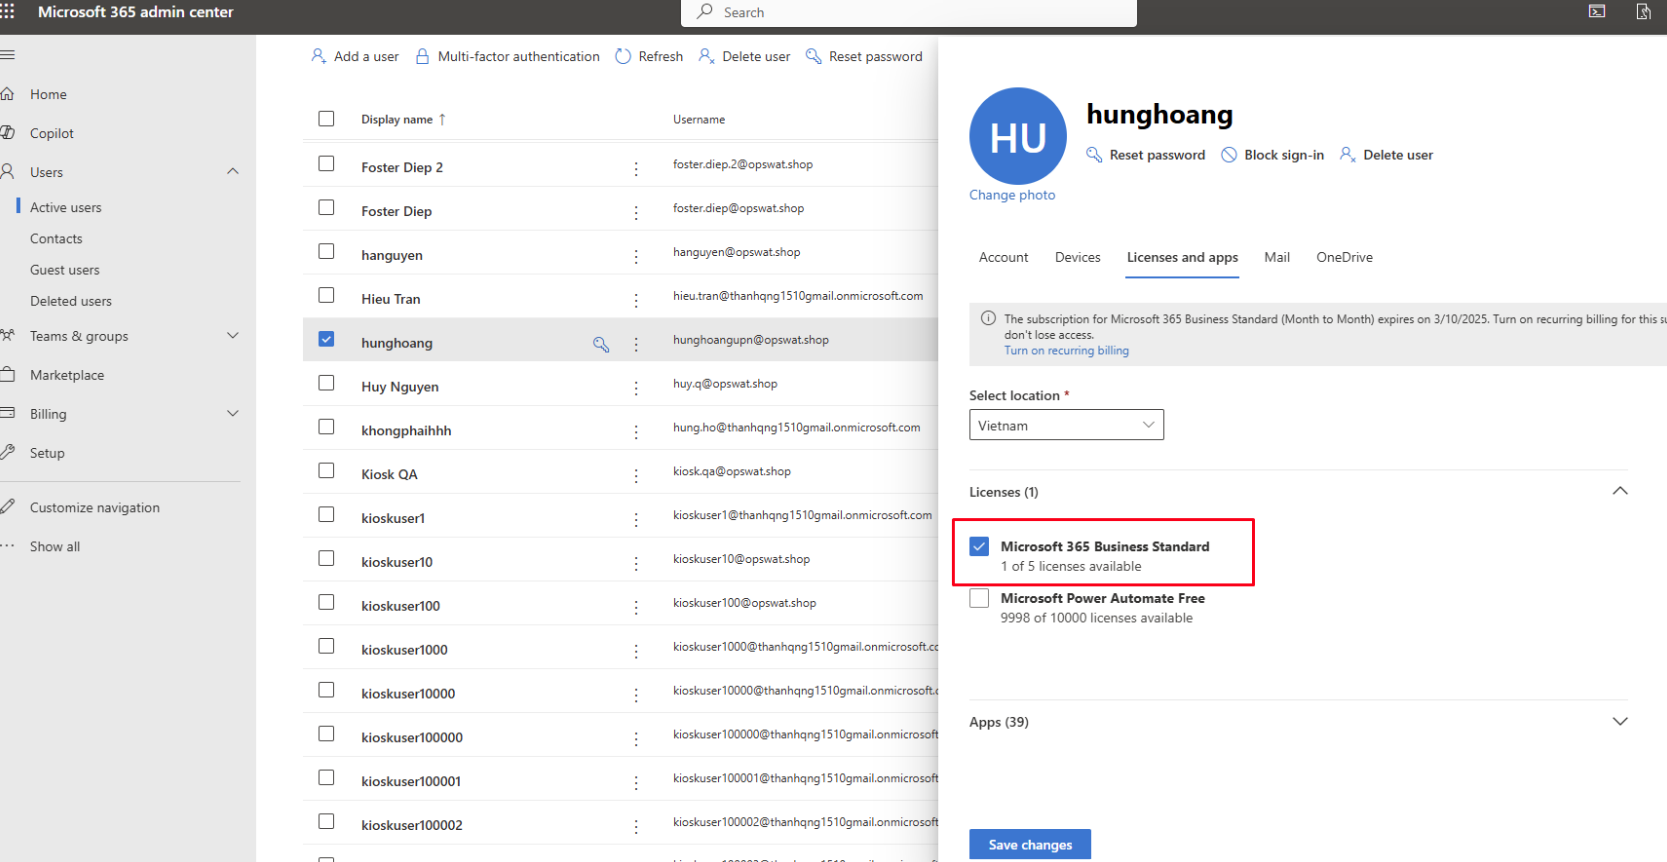Click the reset password key icon beside hunghoang
The height and width of the screenshot is (862, 1667).
pyautogui.click(x=601, y=344)
